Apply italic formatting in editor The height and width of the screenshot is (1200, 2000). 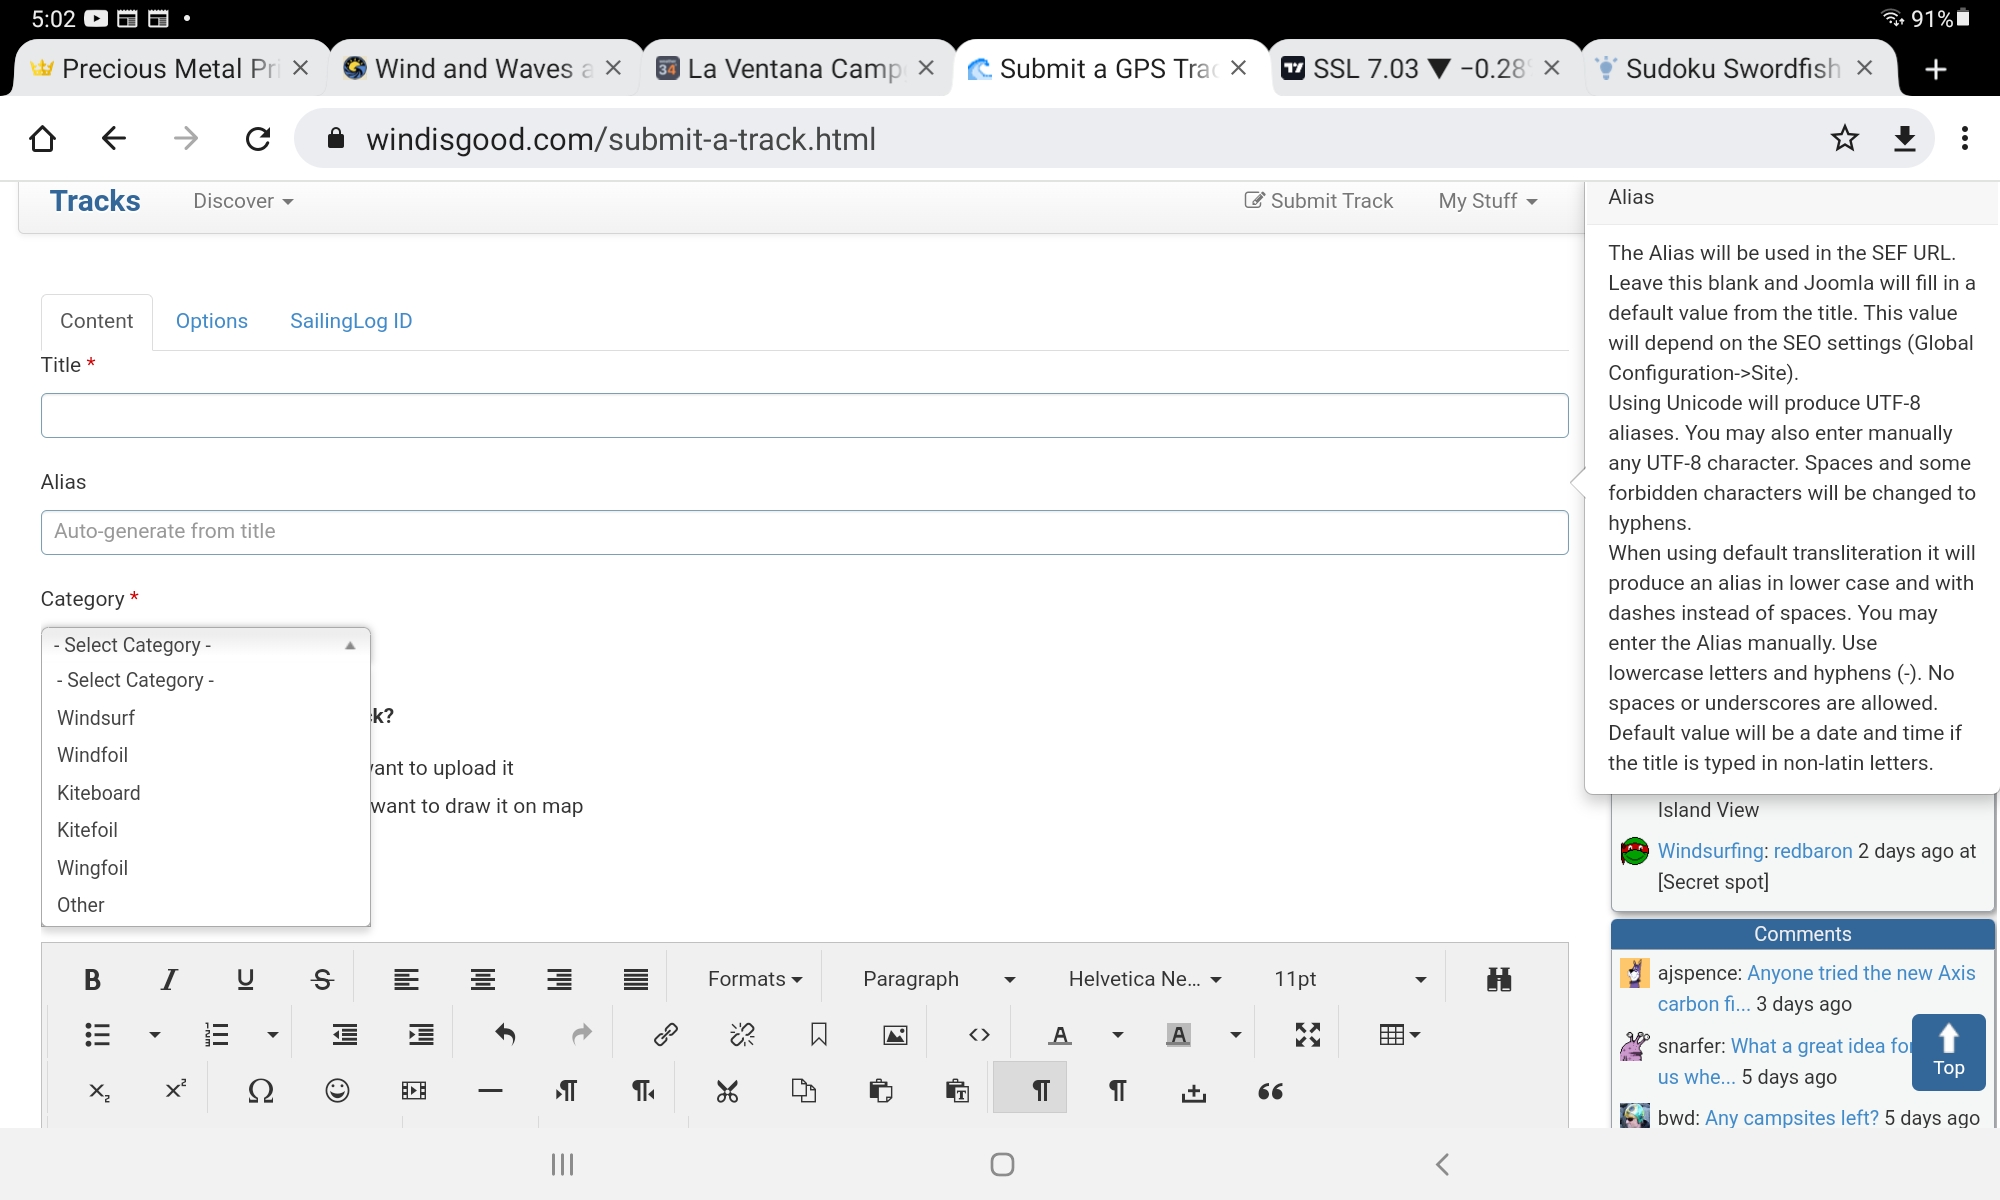click(169, 979)
